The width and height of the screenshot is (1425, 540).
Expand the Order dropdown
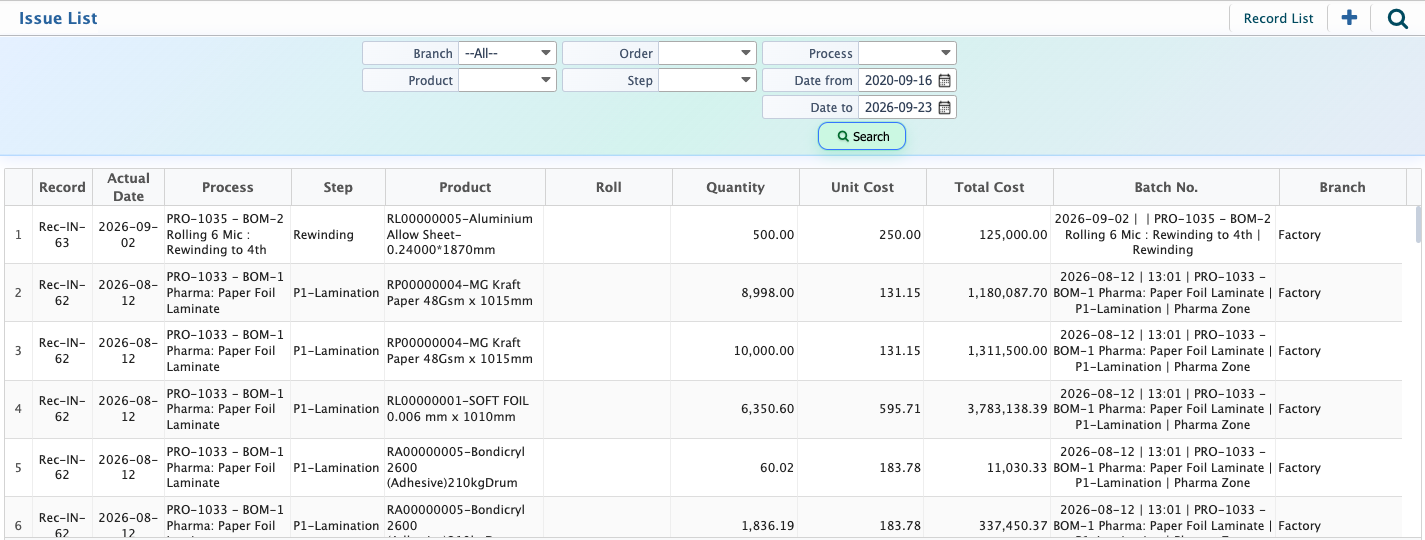[x=707, y=53]
